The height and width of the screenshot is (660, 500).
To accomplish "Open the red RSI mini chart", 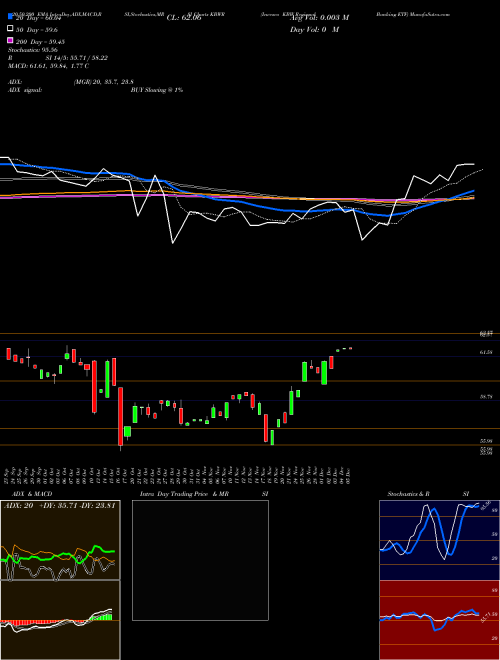I will tap(439, 620).
